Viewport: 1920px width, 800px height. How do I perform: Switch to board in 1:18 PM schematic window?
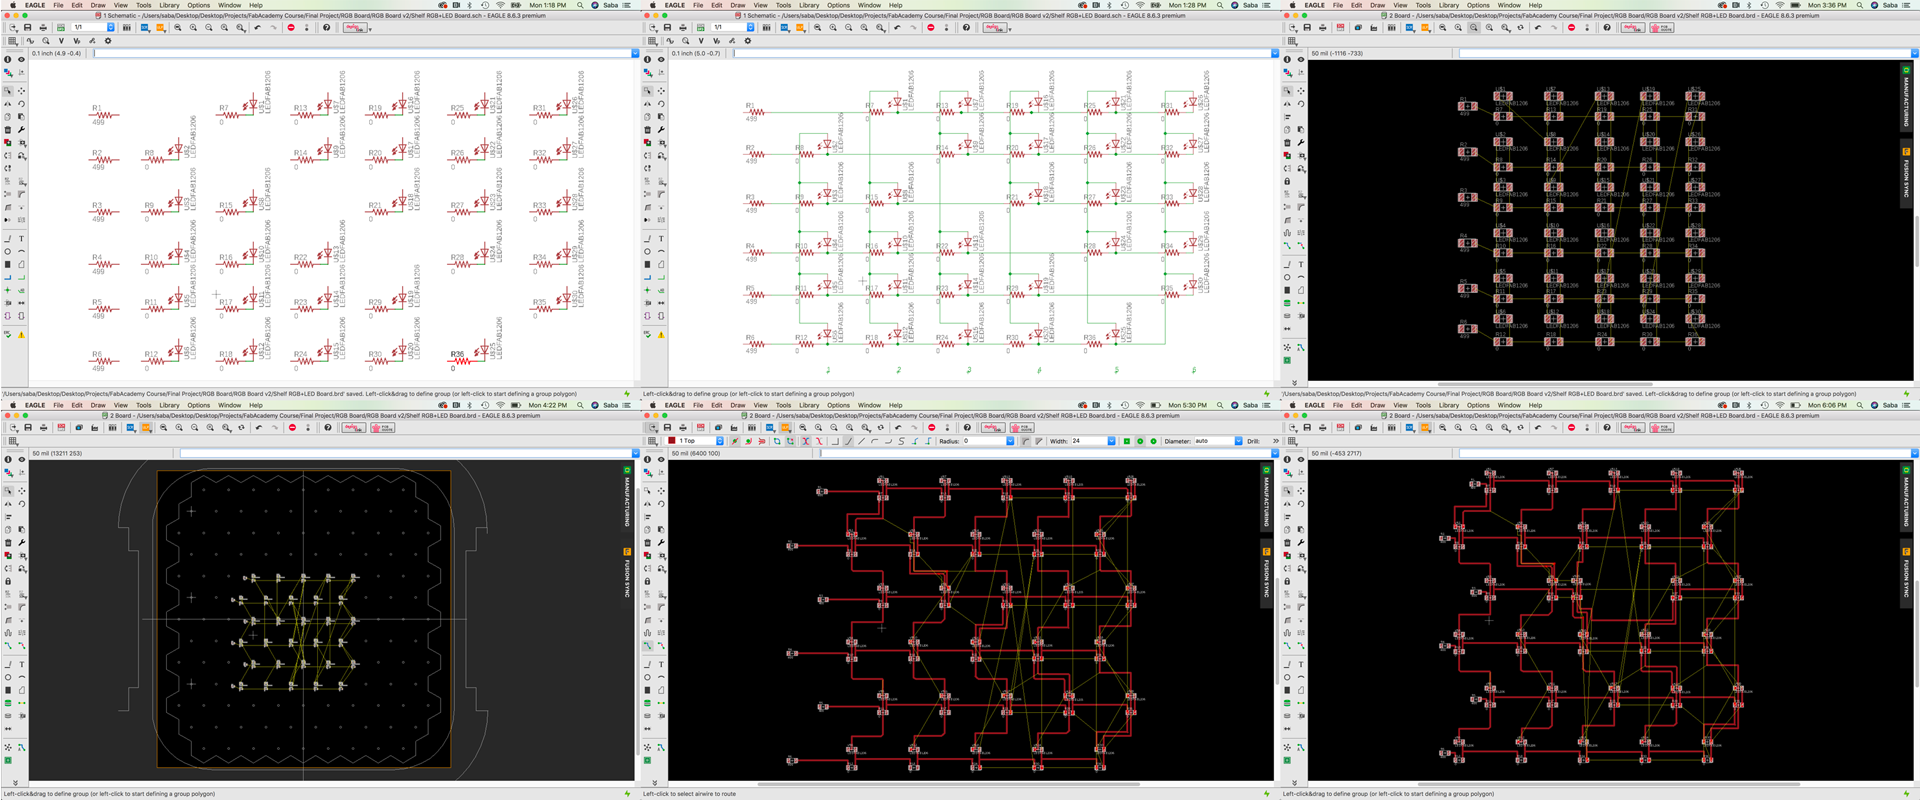coord(61,27)
